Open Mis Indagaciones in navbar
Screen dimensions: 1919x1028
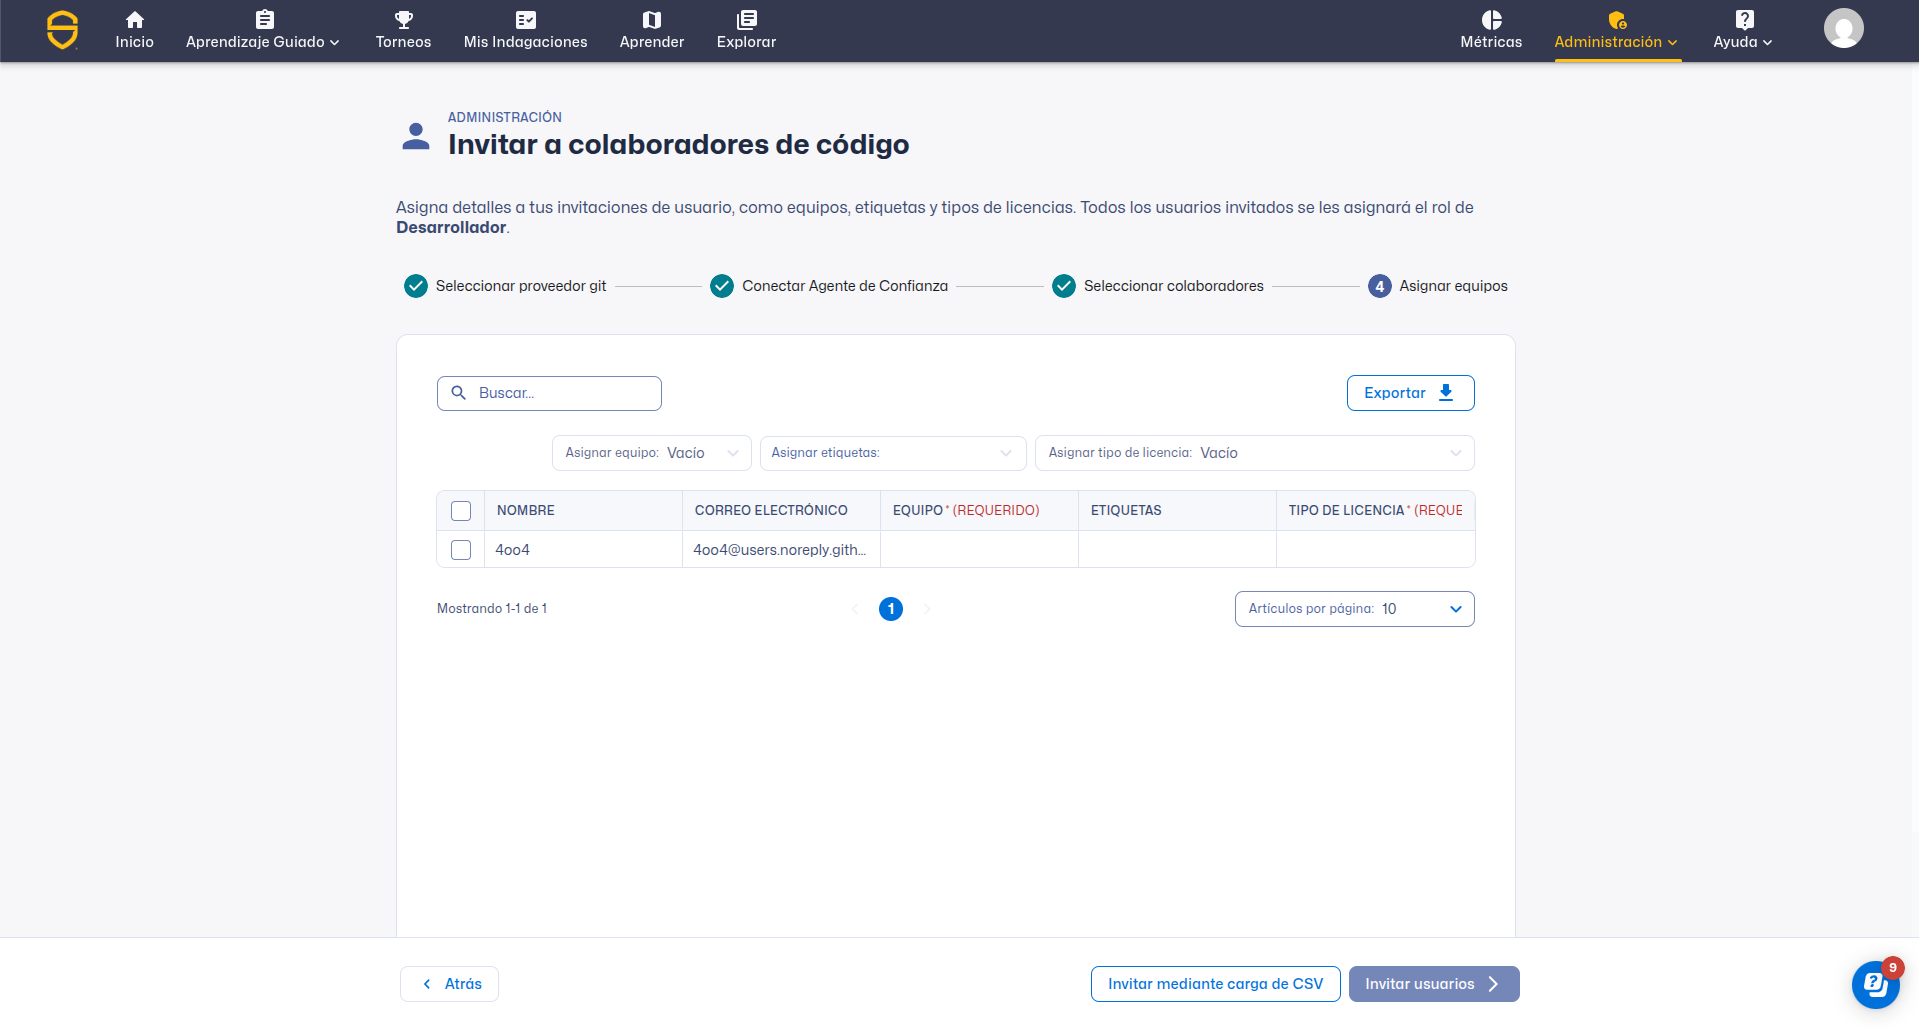coord(525,30)
